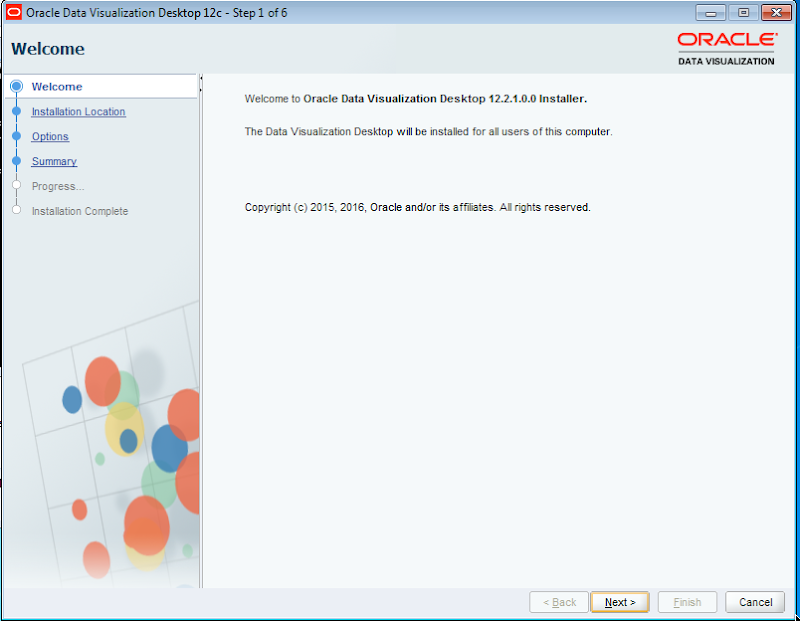
Task: Close the installer window
Action: (x=776, y=13)
